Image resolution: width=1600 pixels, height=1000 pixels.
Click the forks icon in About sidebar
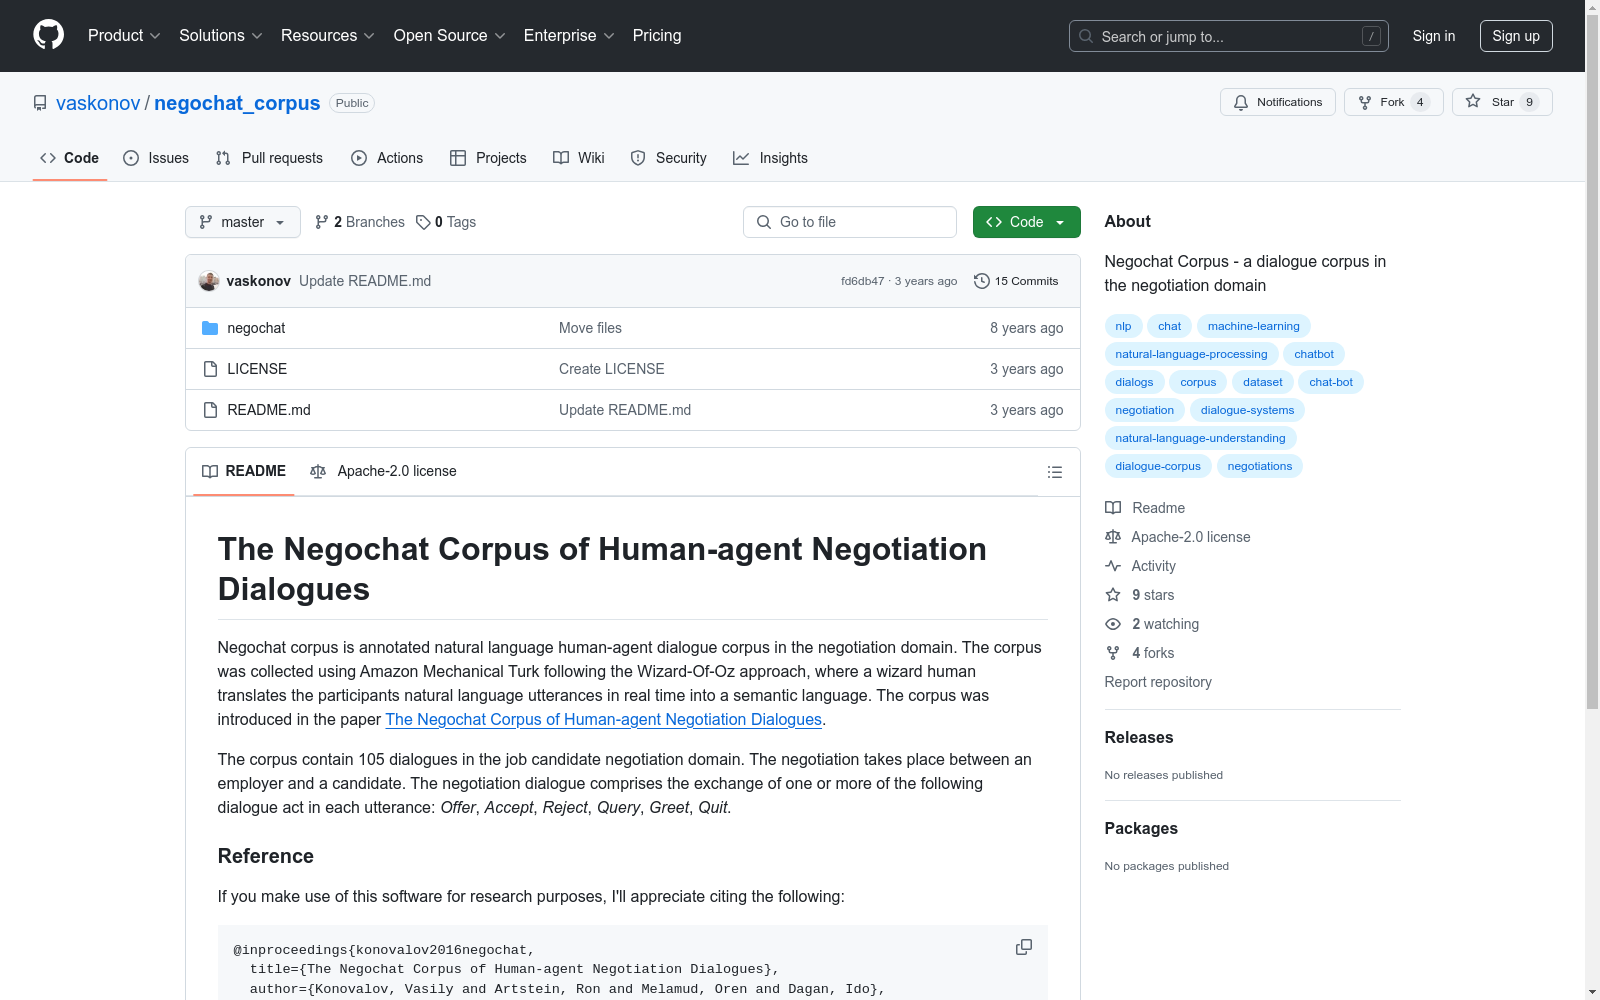point(1113,653)
